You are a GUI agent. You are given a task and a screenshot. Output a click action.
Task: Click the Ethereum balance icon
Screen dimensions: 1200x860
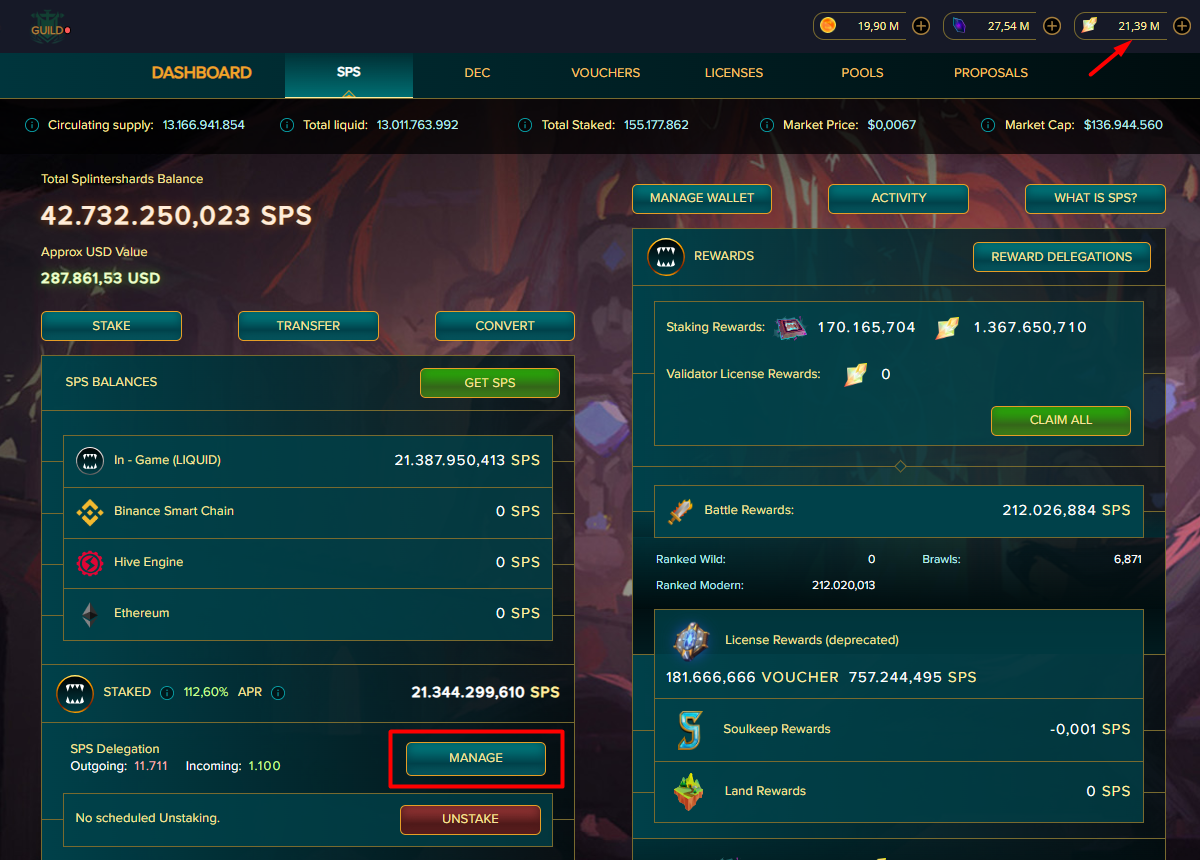click(90, 614)
